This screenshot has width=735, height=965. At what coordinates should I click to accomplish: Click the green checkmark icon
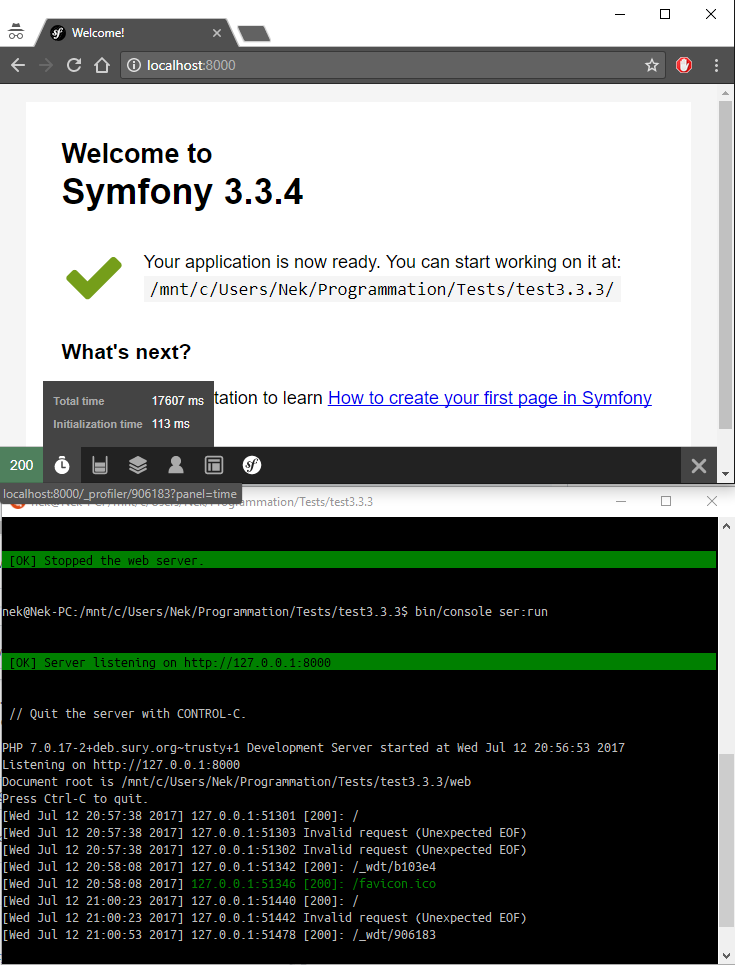pyautogui.click(x=94, y=278)
